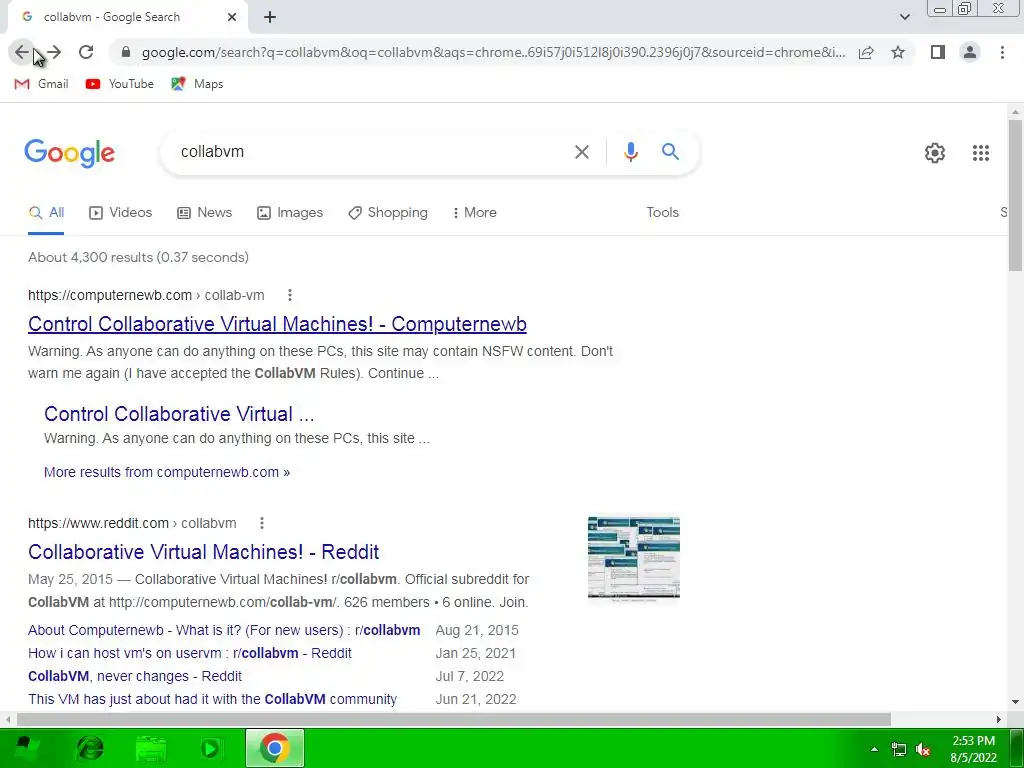Image resolution: width=1024 pixels, height=768 pixels.
Task: Click the Reddit result thumbnail image
Action: [633, 558]
